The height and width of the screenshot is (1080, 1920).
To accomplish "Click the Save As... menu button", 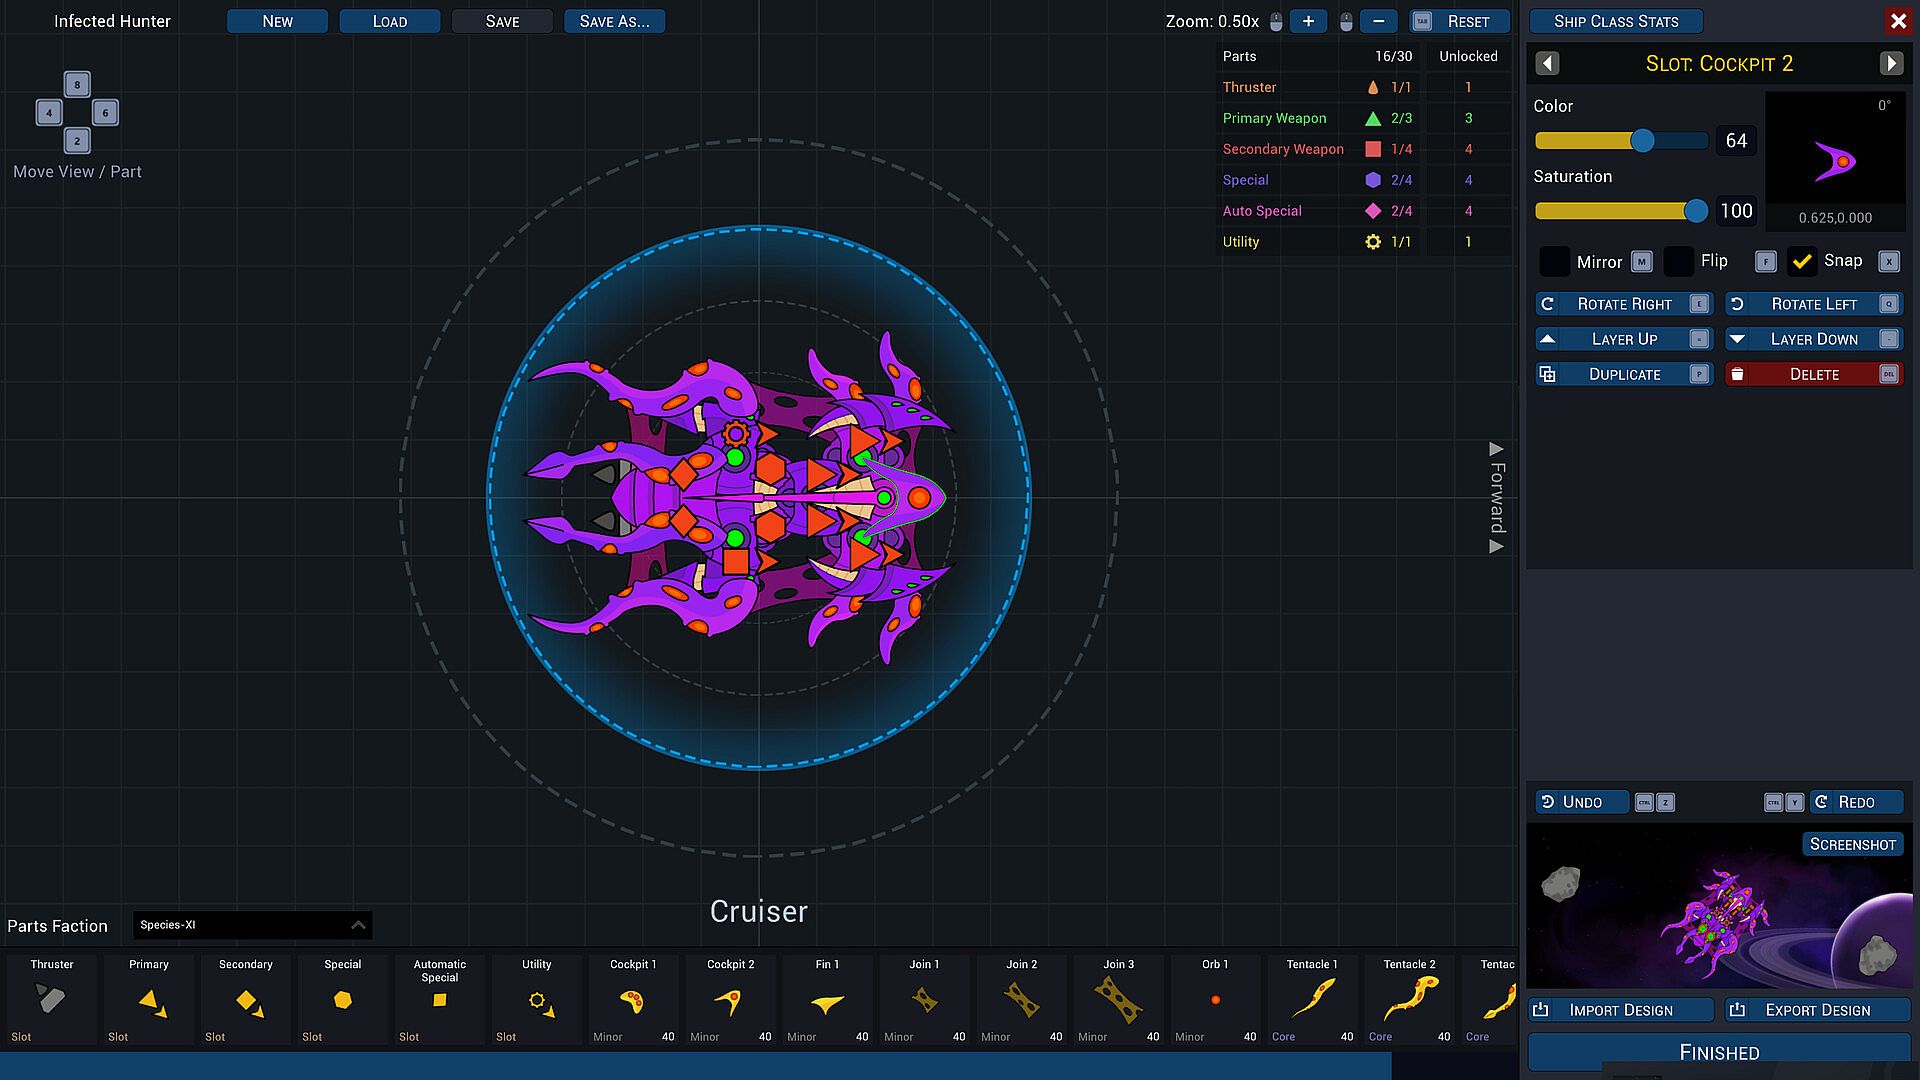I will [614, 21].
